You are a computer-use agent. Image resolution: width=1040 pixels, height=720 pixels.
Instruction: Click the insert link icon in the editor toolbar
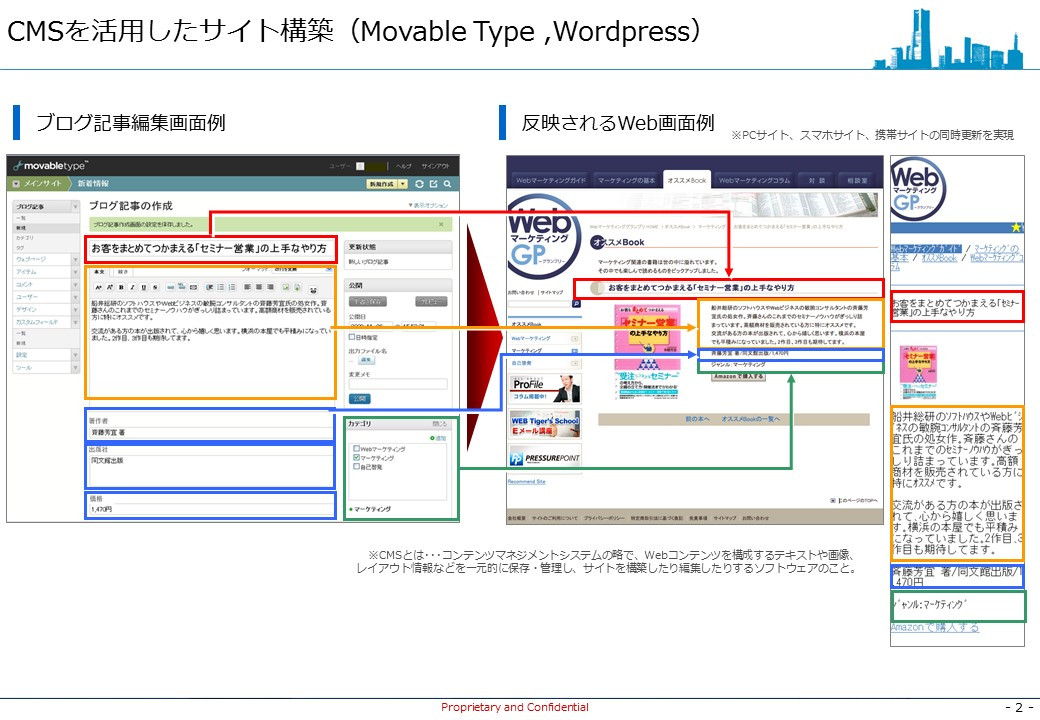click(x=171, y=287)
